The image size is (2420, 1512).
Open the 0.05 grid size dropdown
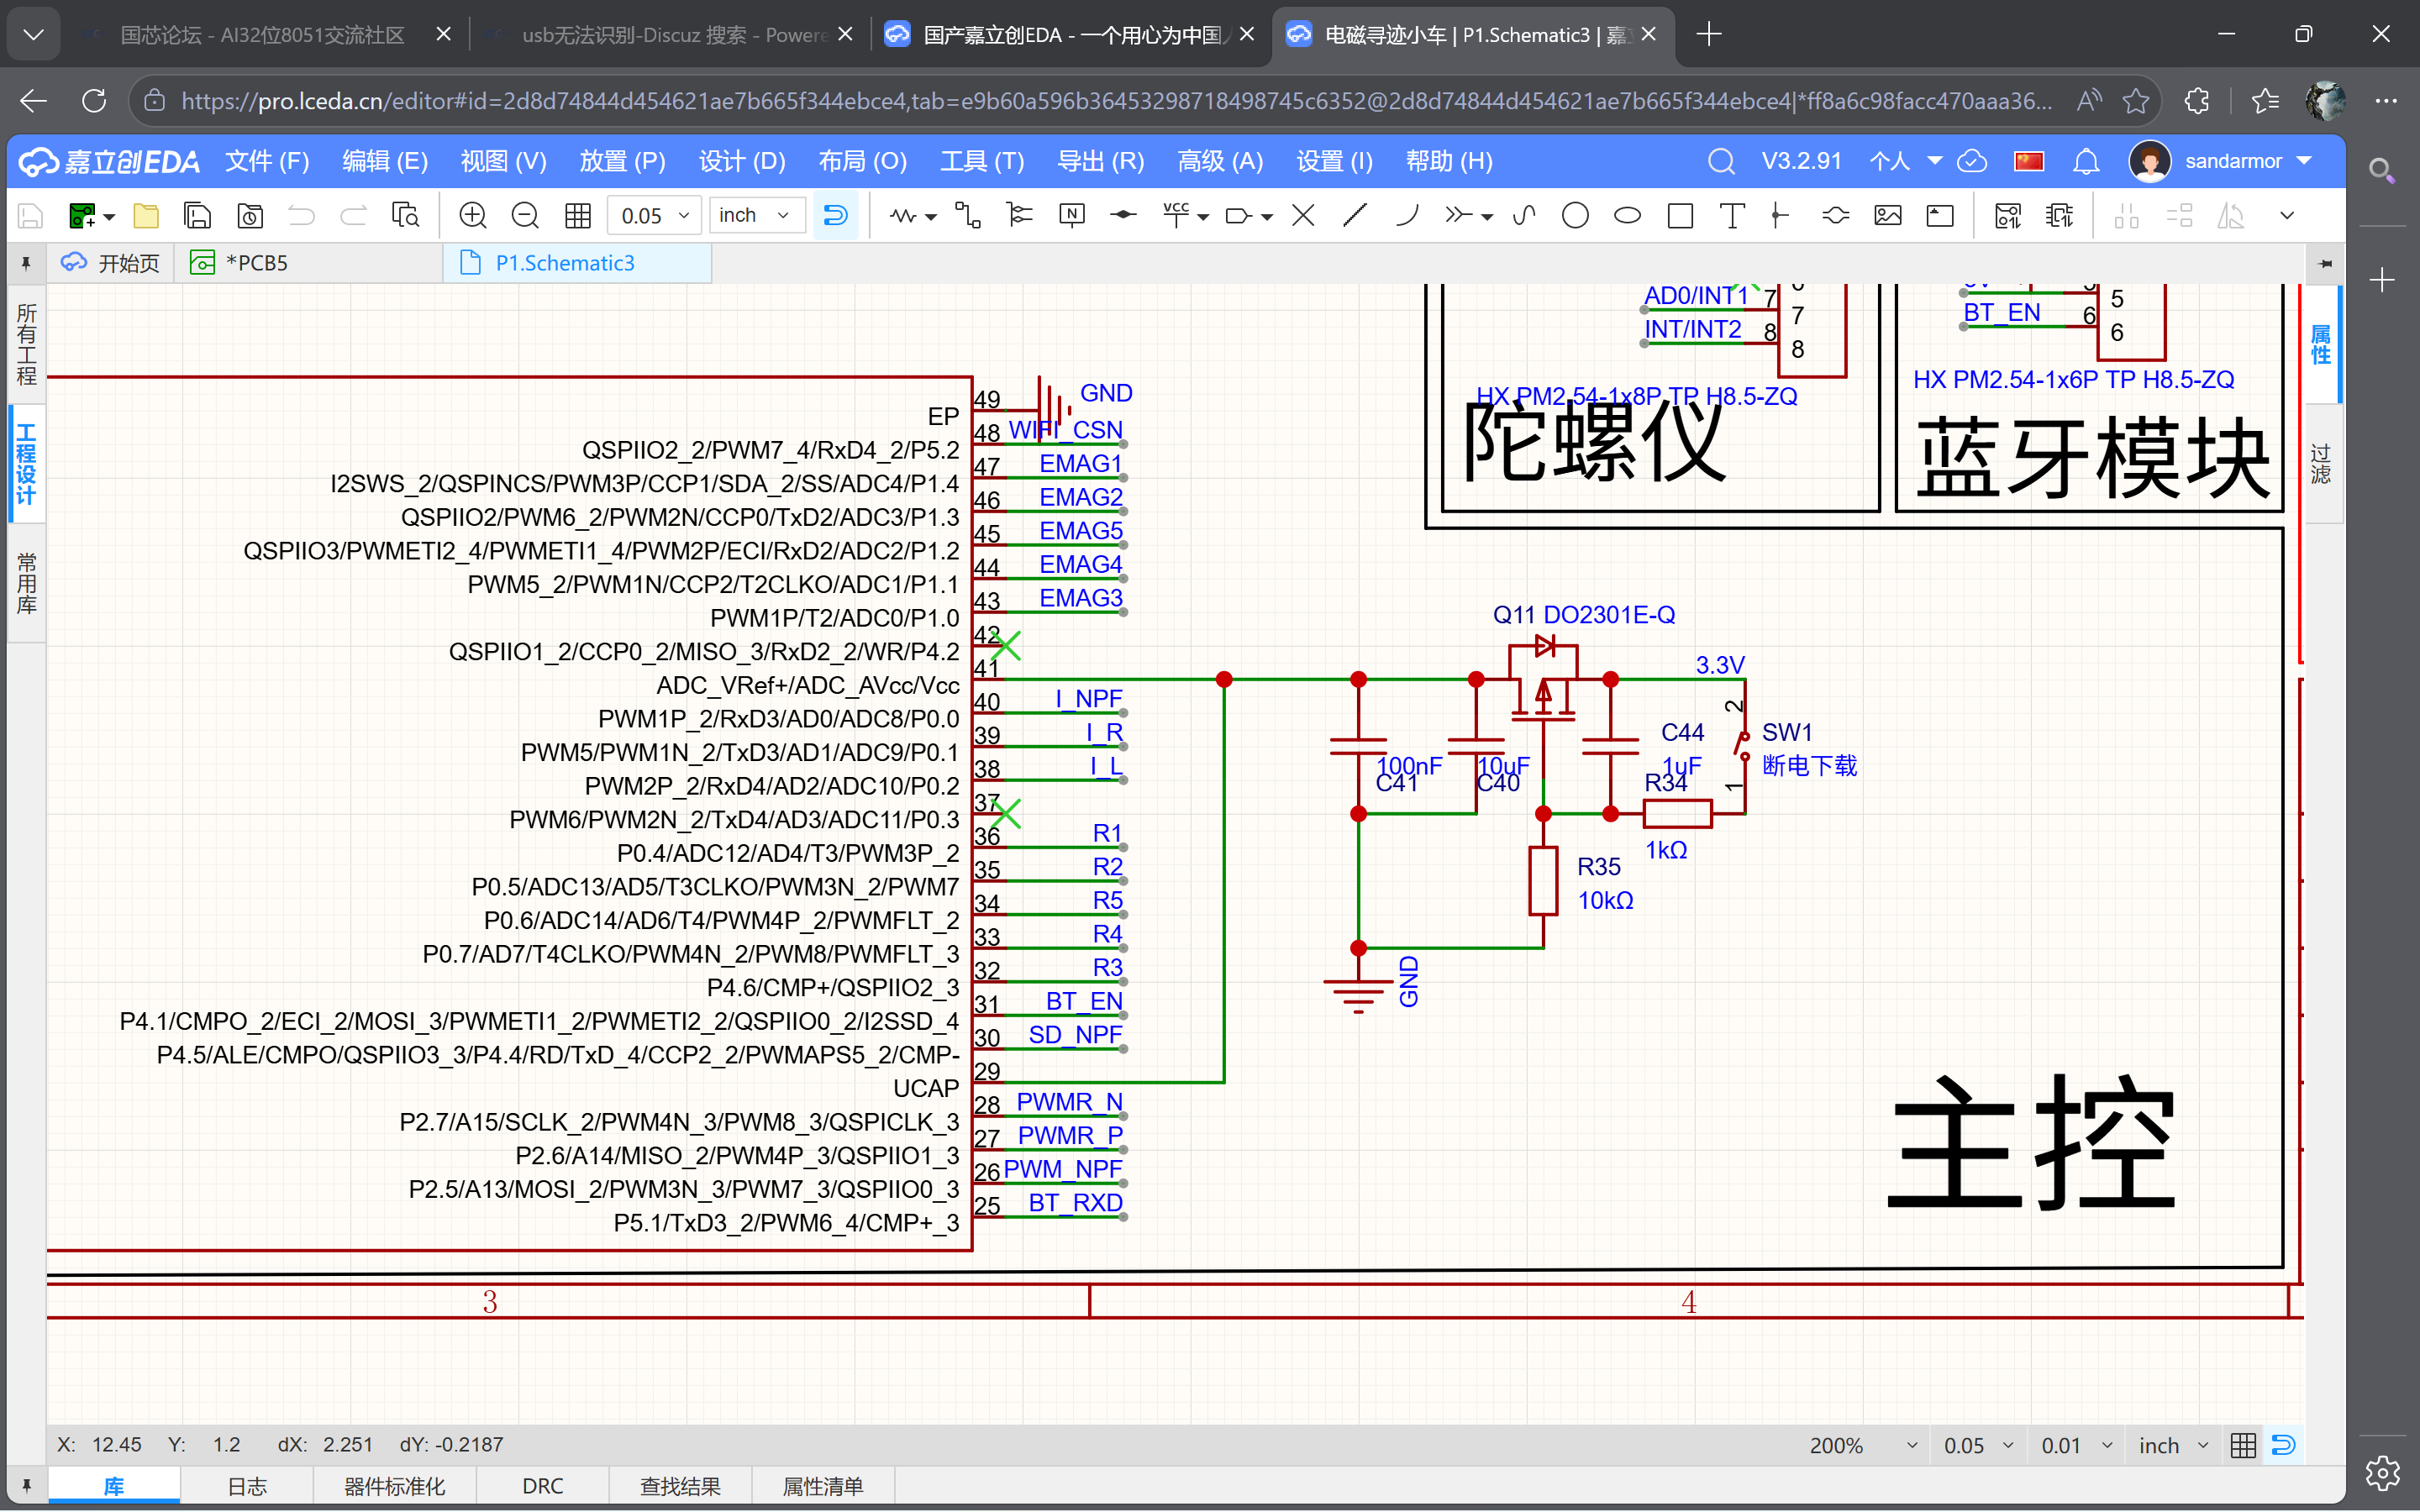coord(655,215)
